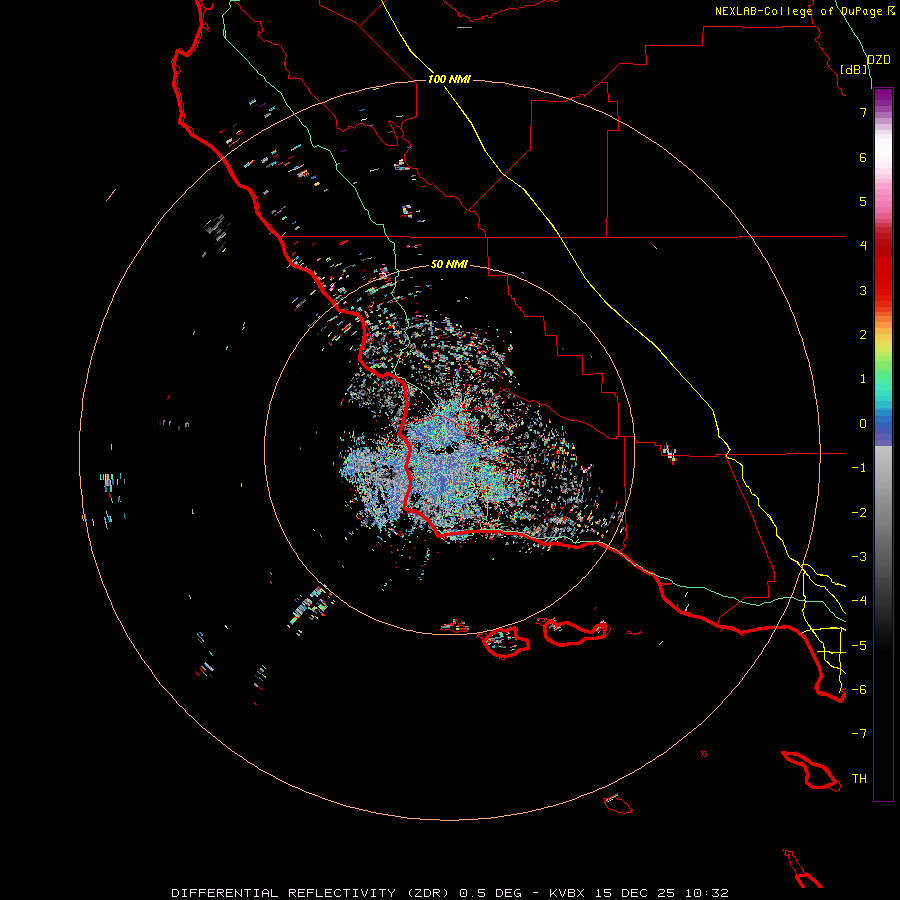
Task: Click the DZD legend title
Action: click(879, 60)
